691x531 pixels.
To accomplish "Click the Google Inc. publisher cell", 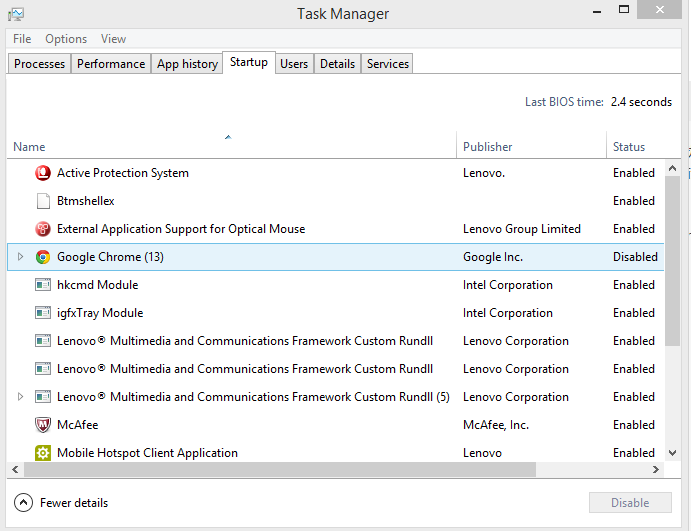I will click(x=493, y=257).
